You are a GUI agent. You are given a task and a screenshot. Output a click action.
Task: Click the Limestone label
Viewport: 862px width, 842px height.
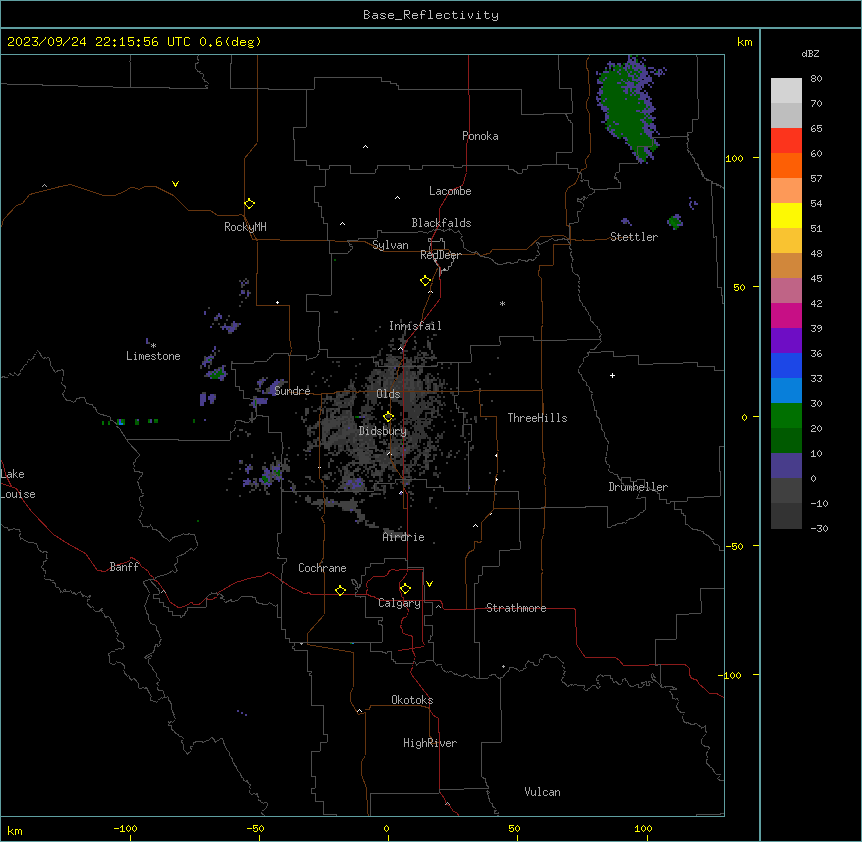[x=153, y=356]
